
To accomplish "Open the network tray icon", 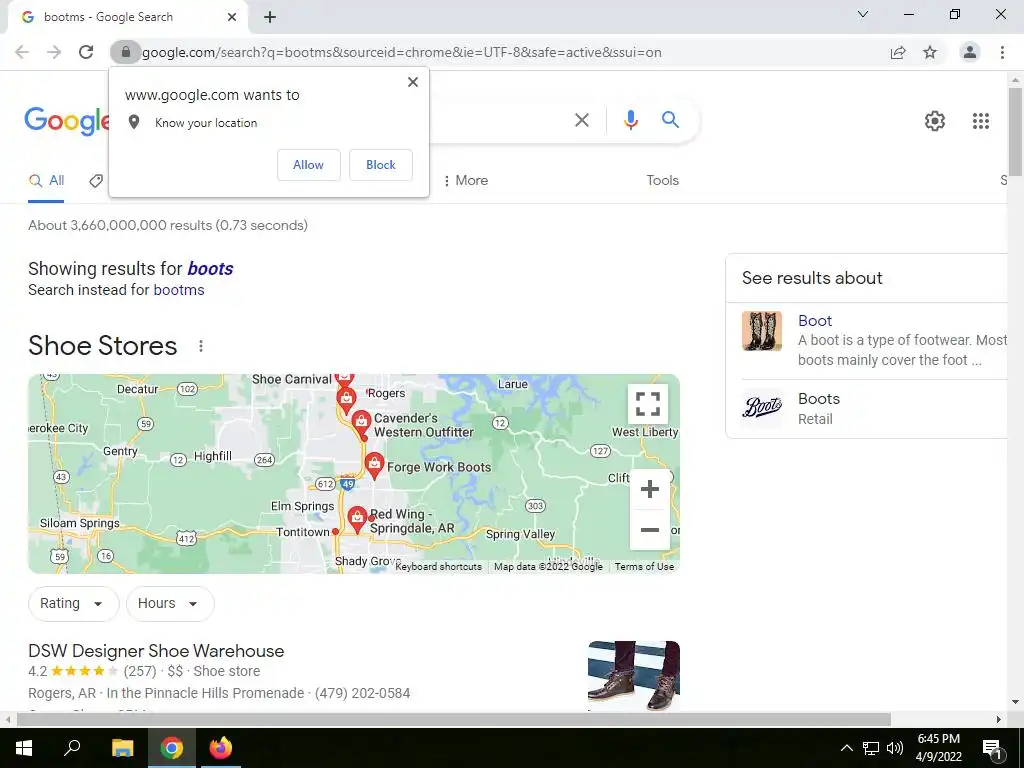I will pos(871,748).
